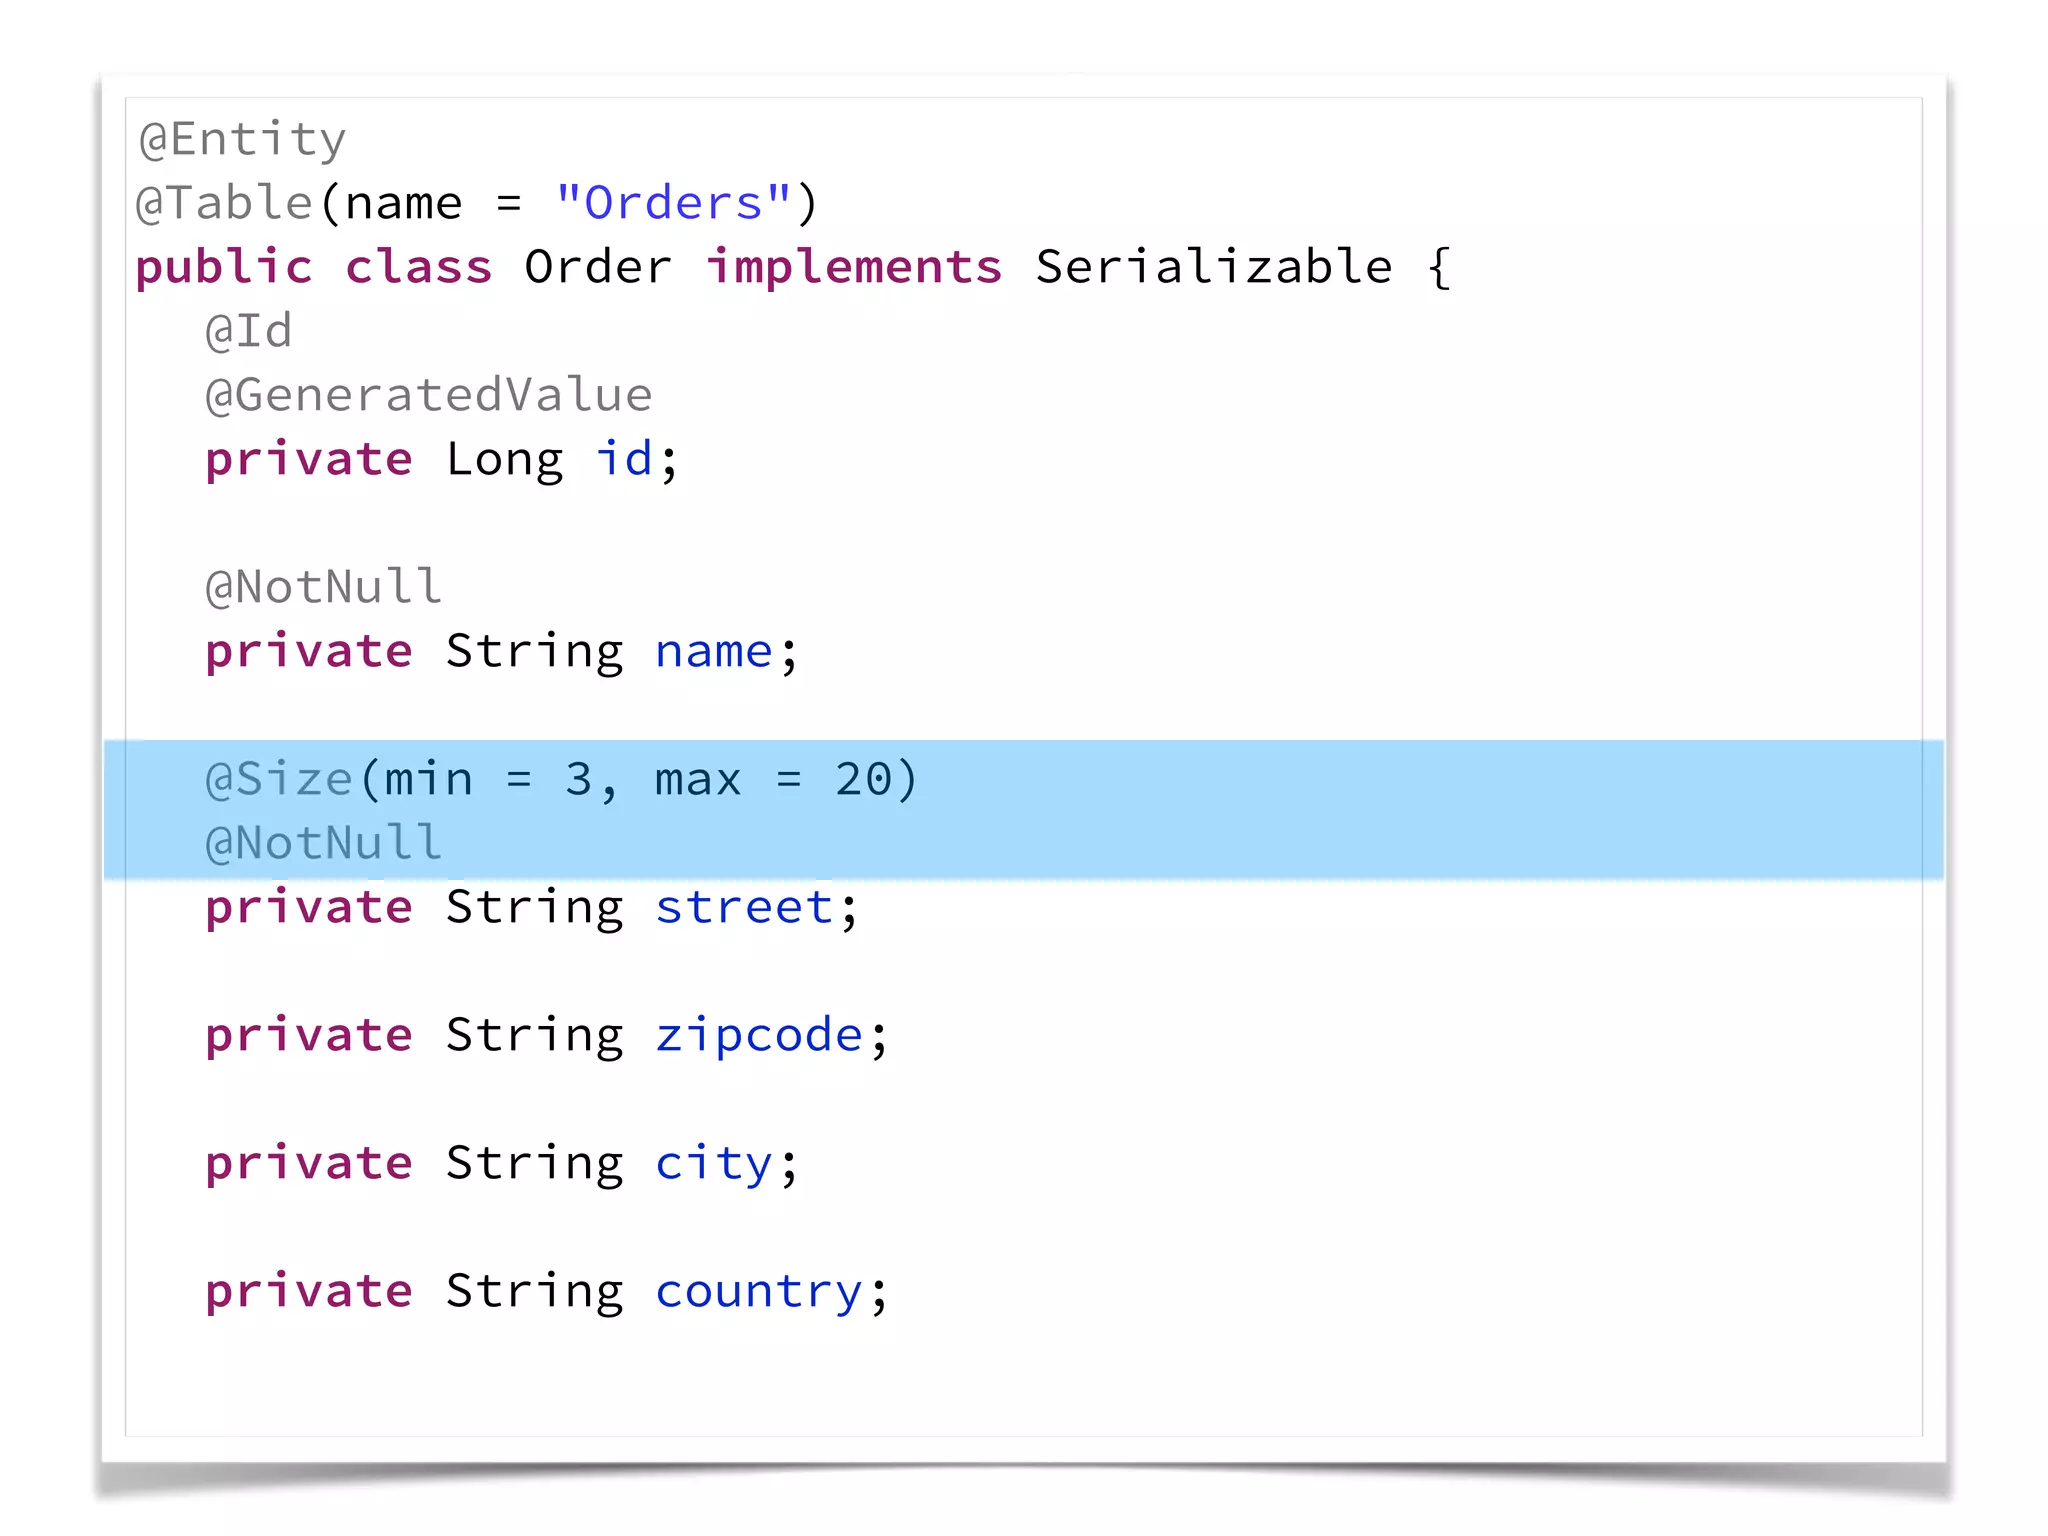The width and height of the screenshot is (2048, 1536).
Task: Click the min = 3 parameter
Action: pyautogui.click(x=489, y=779)
